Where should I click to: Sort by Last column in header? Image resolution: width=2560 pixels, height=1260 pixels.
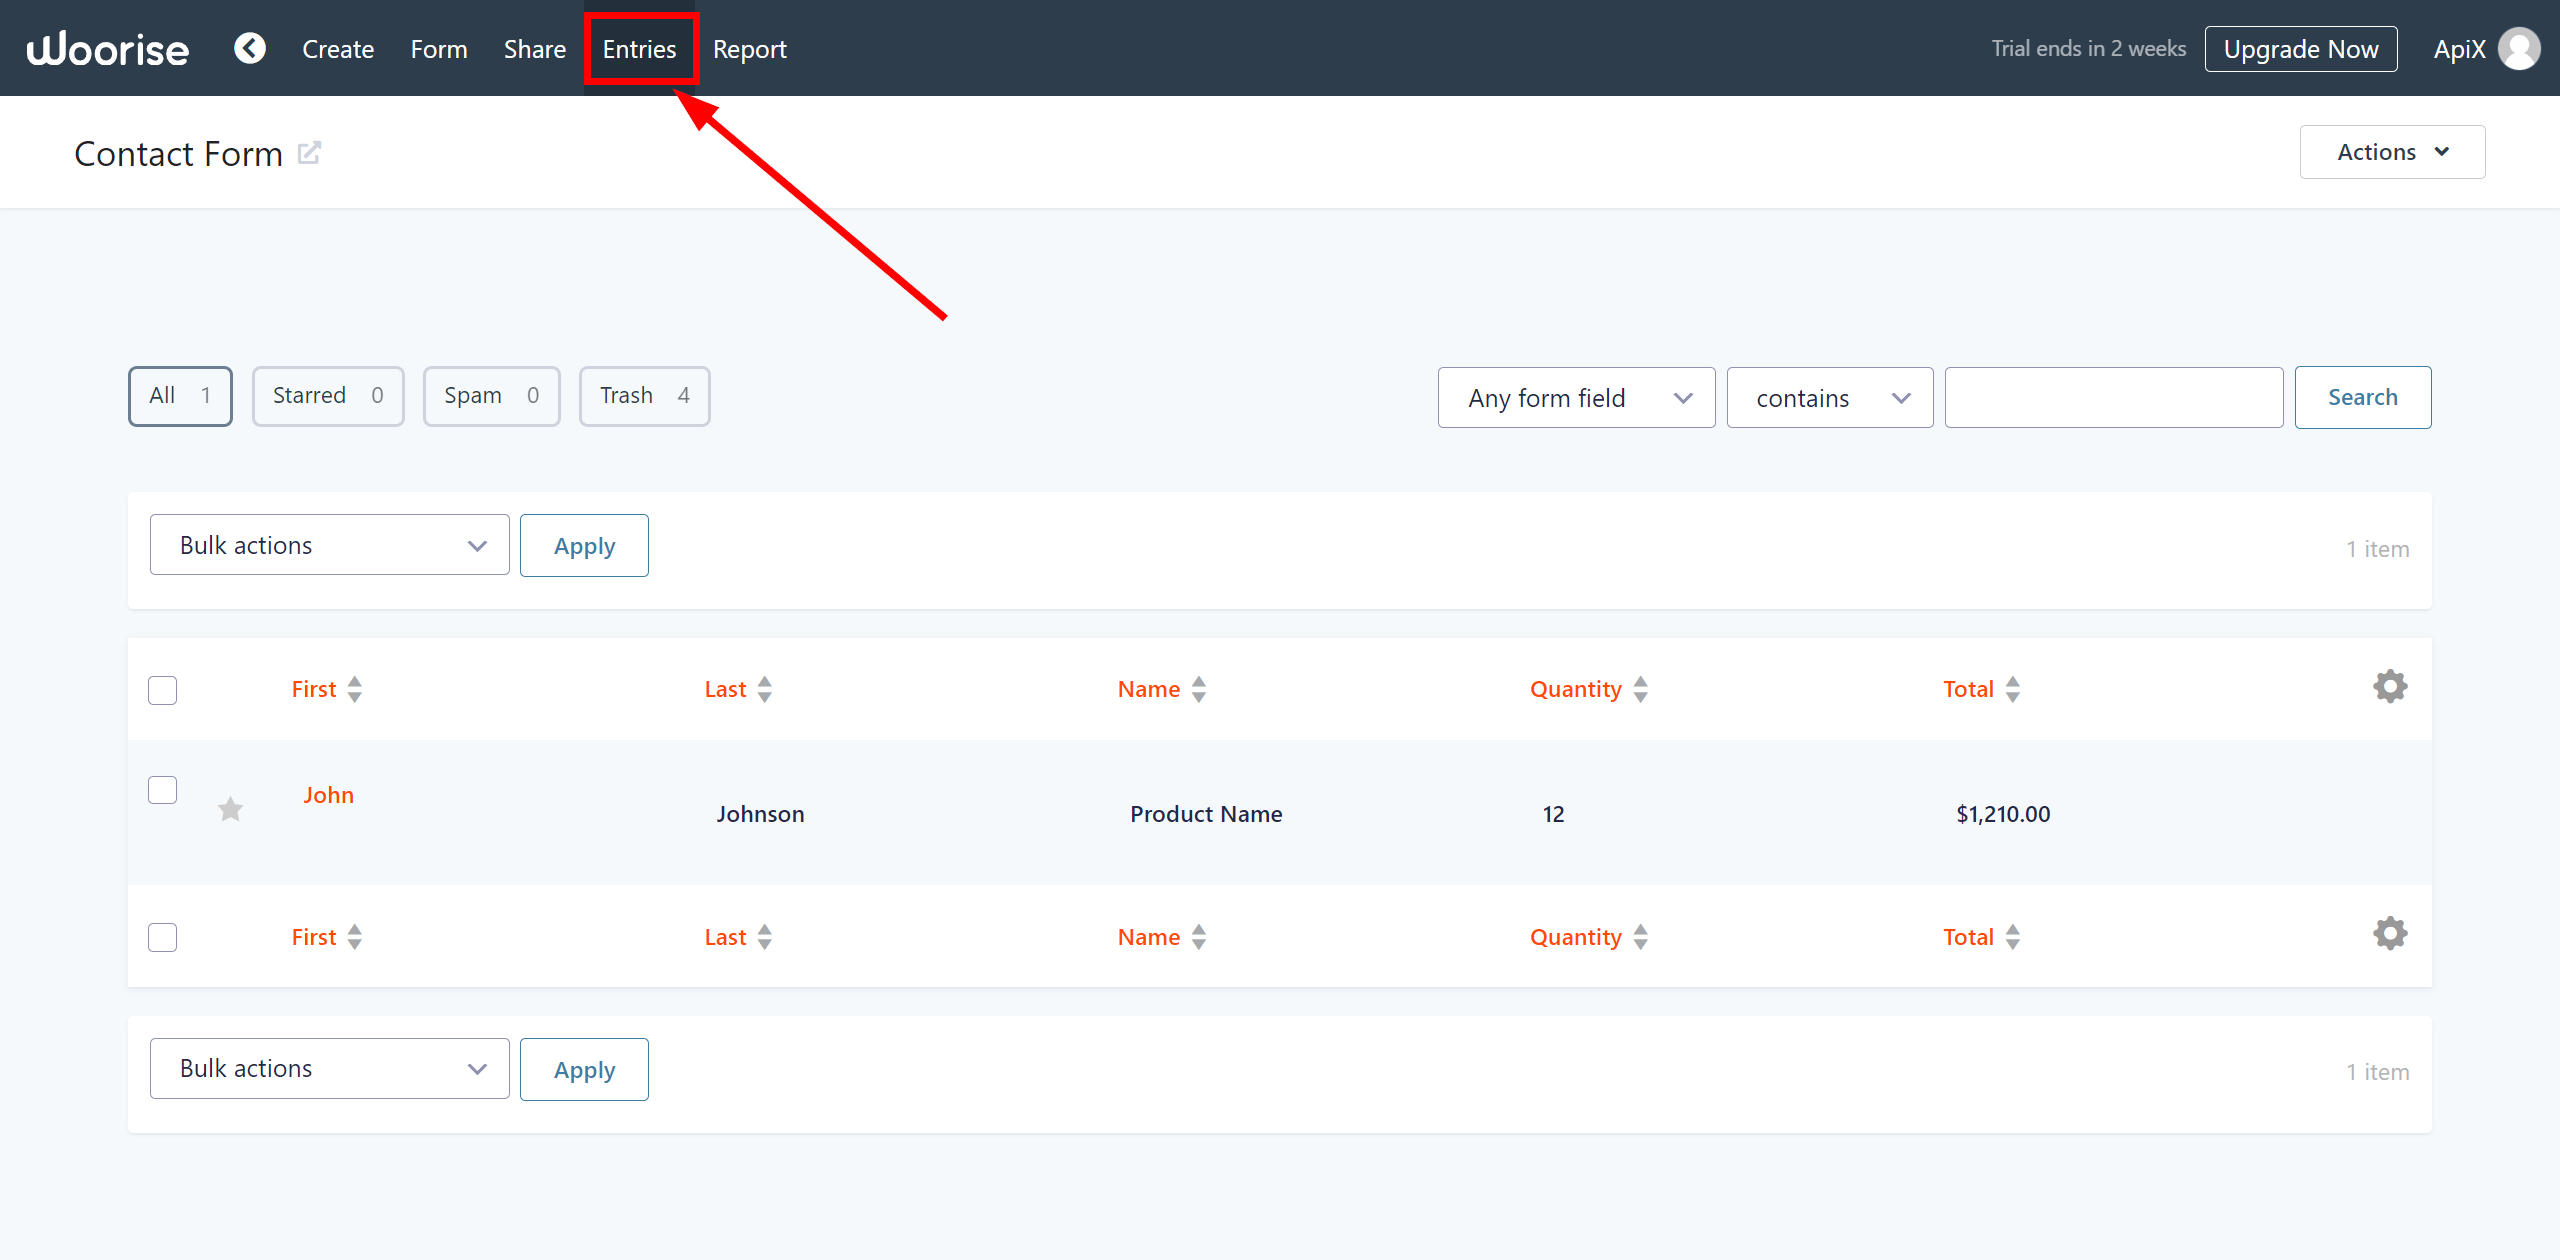738,689
